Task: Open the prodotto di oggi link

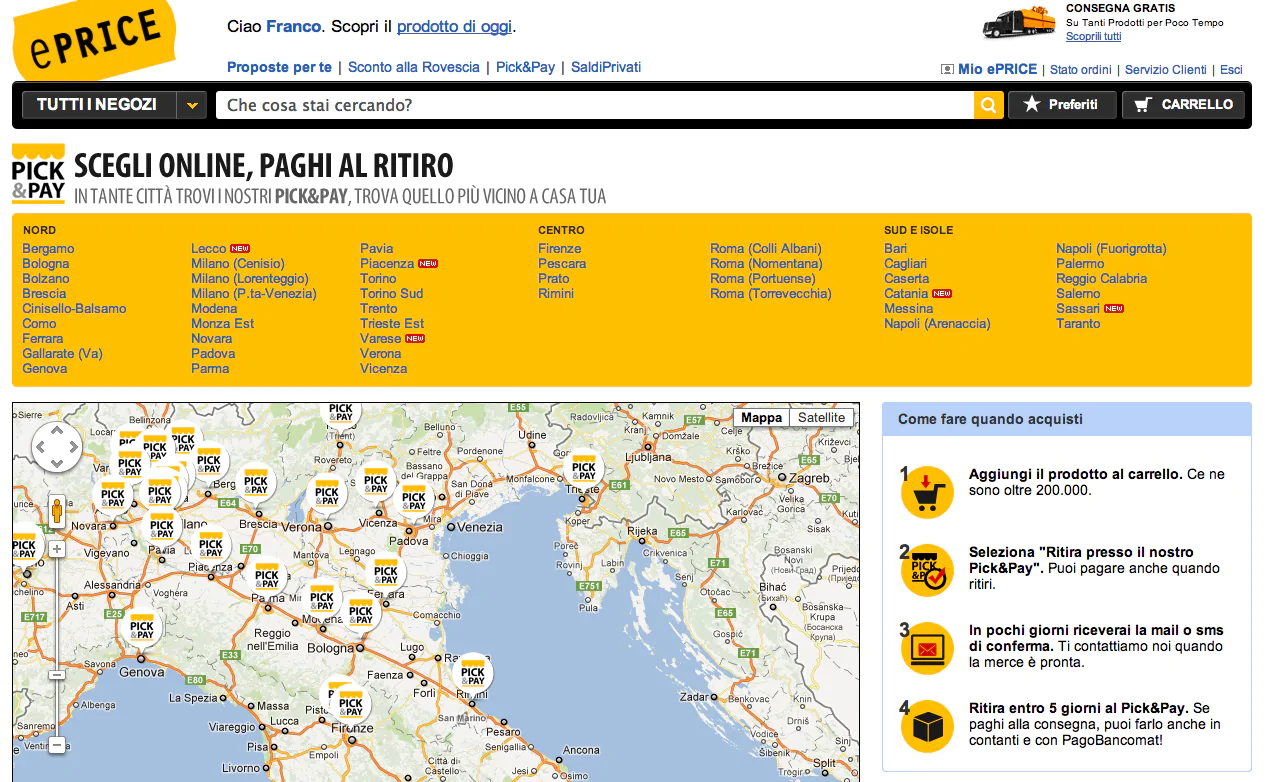Action: (x=454, y=27)
